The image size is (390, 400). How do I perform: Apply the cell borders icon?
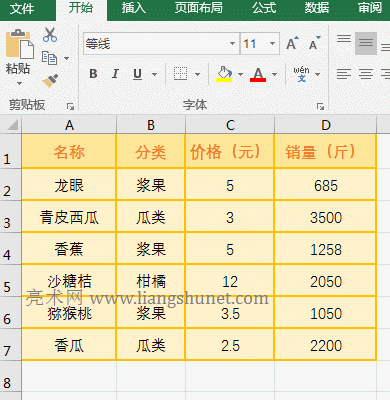pyautogui.click(x=180, y=74)
